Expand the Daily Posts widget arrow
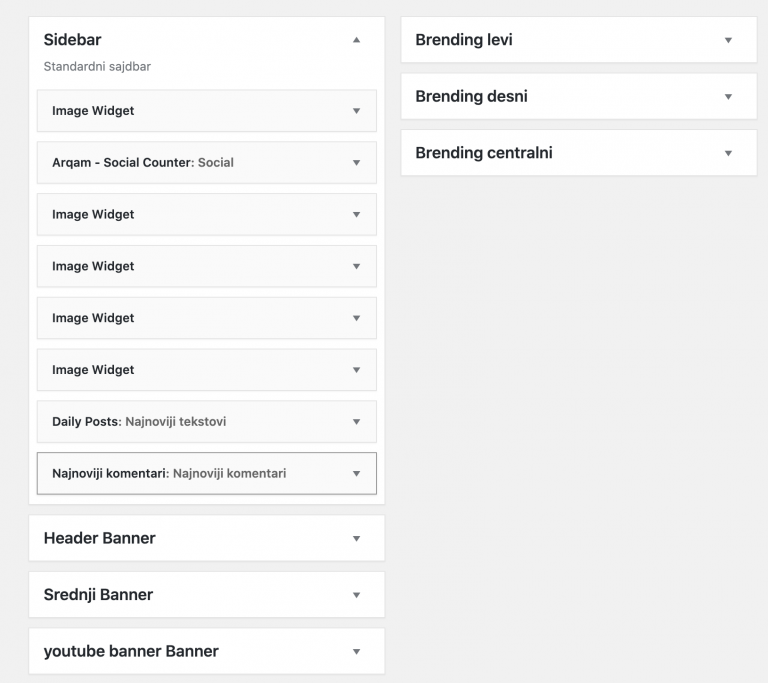This screenshot has width=768, height=683. [357, 422]
